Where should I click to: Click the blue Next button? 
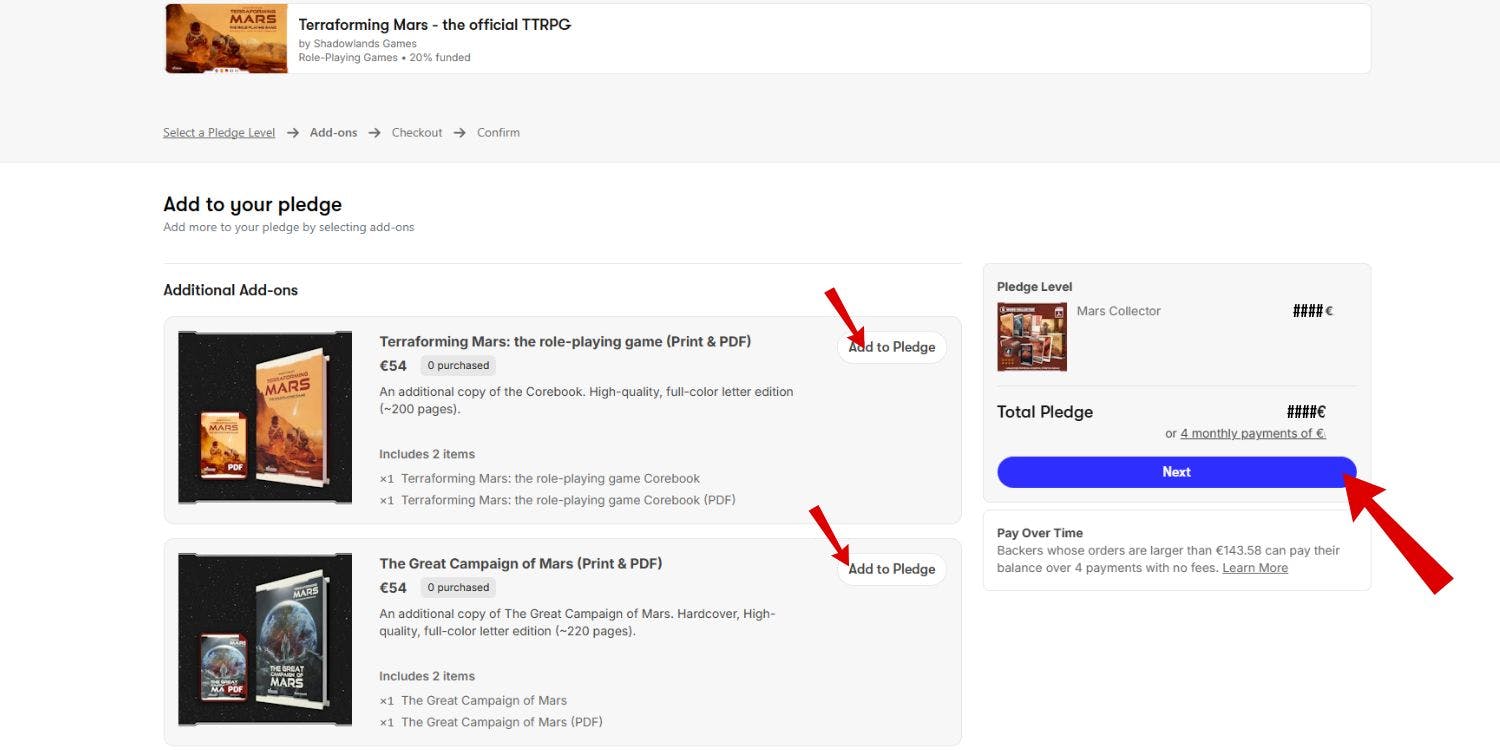1176,472
